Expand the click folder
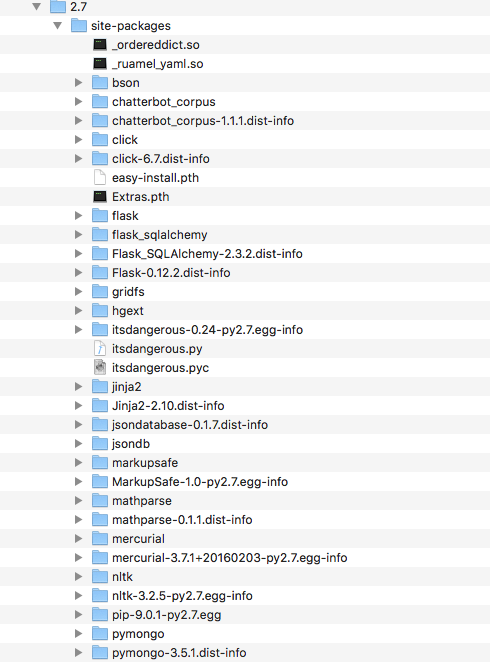Image resolution: width=490 pixels, height=664 pixels. coord(78,139)
